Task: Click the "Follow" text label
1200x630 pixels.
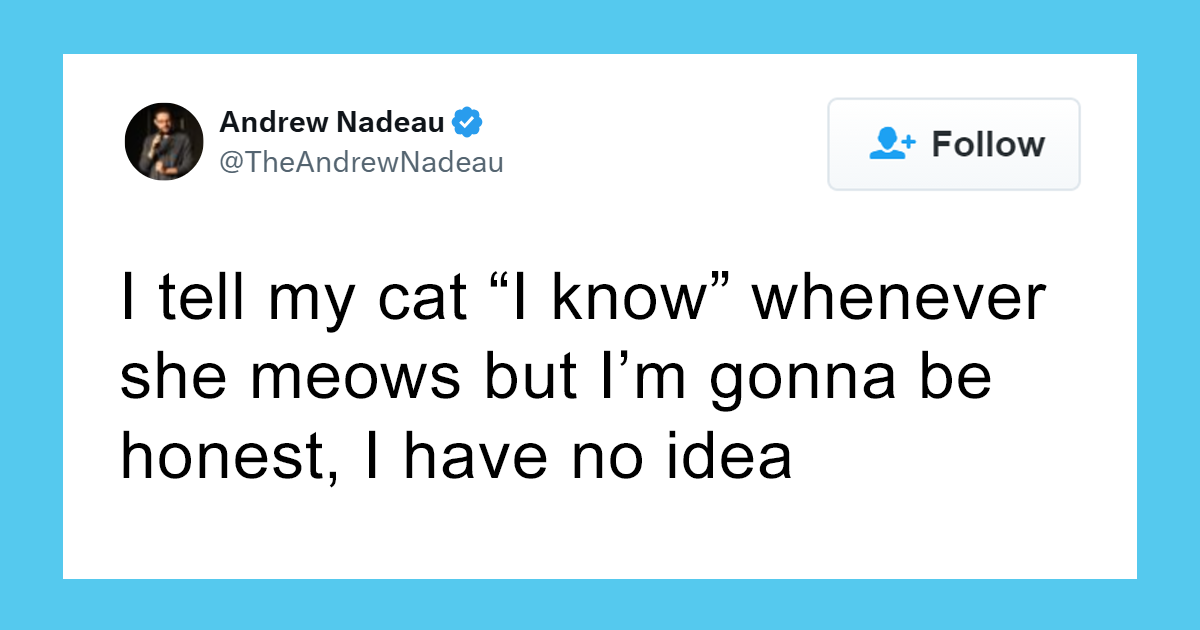Action: click(x=988, y=144)
